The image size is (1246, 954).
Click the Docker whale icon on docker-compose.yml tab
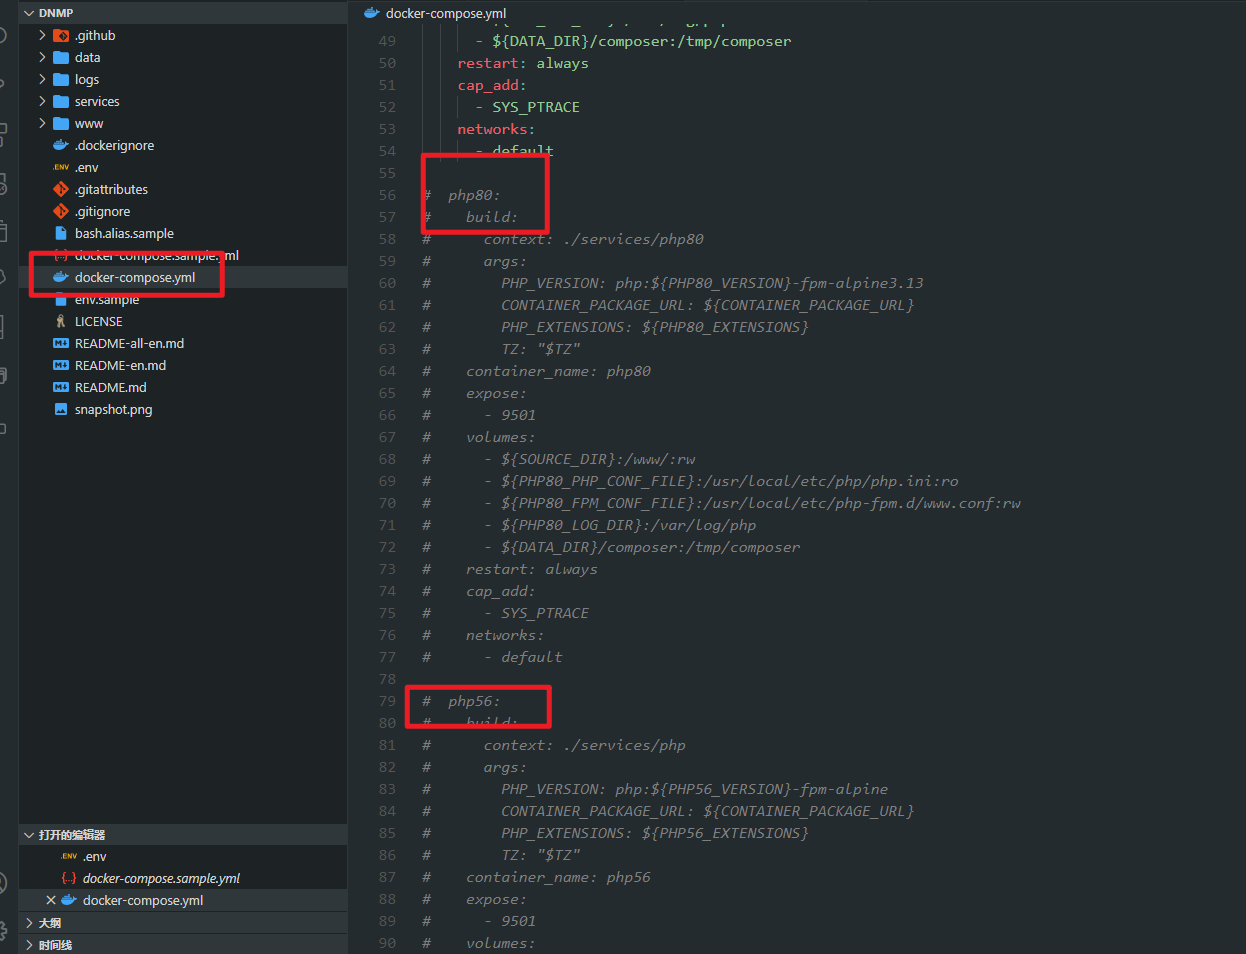pos(370,13)
